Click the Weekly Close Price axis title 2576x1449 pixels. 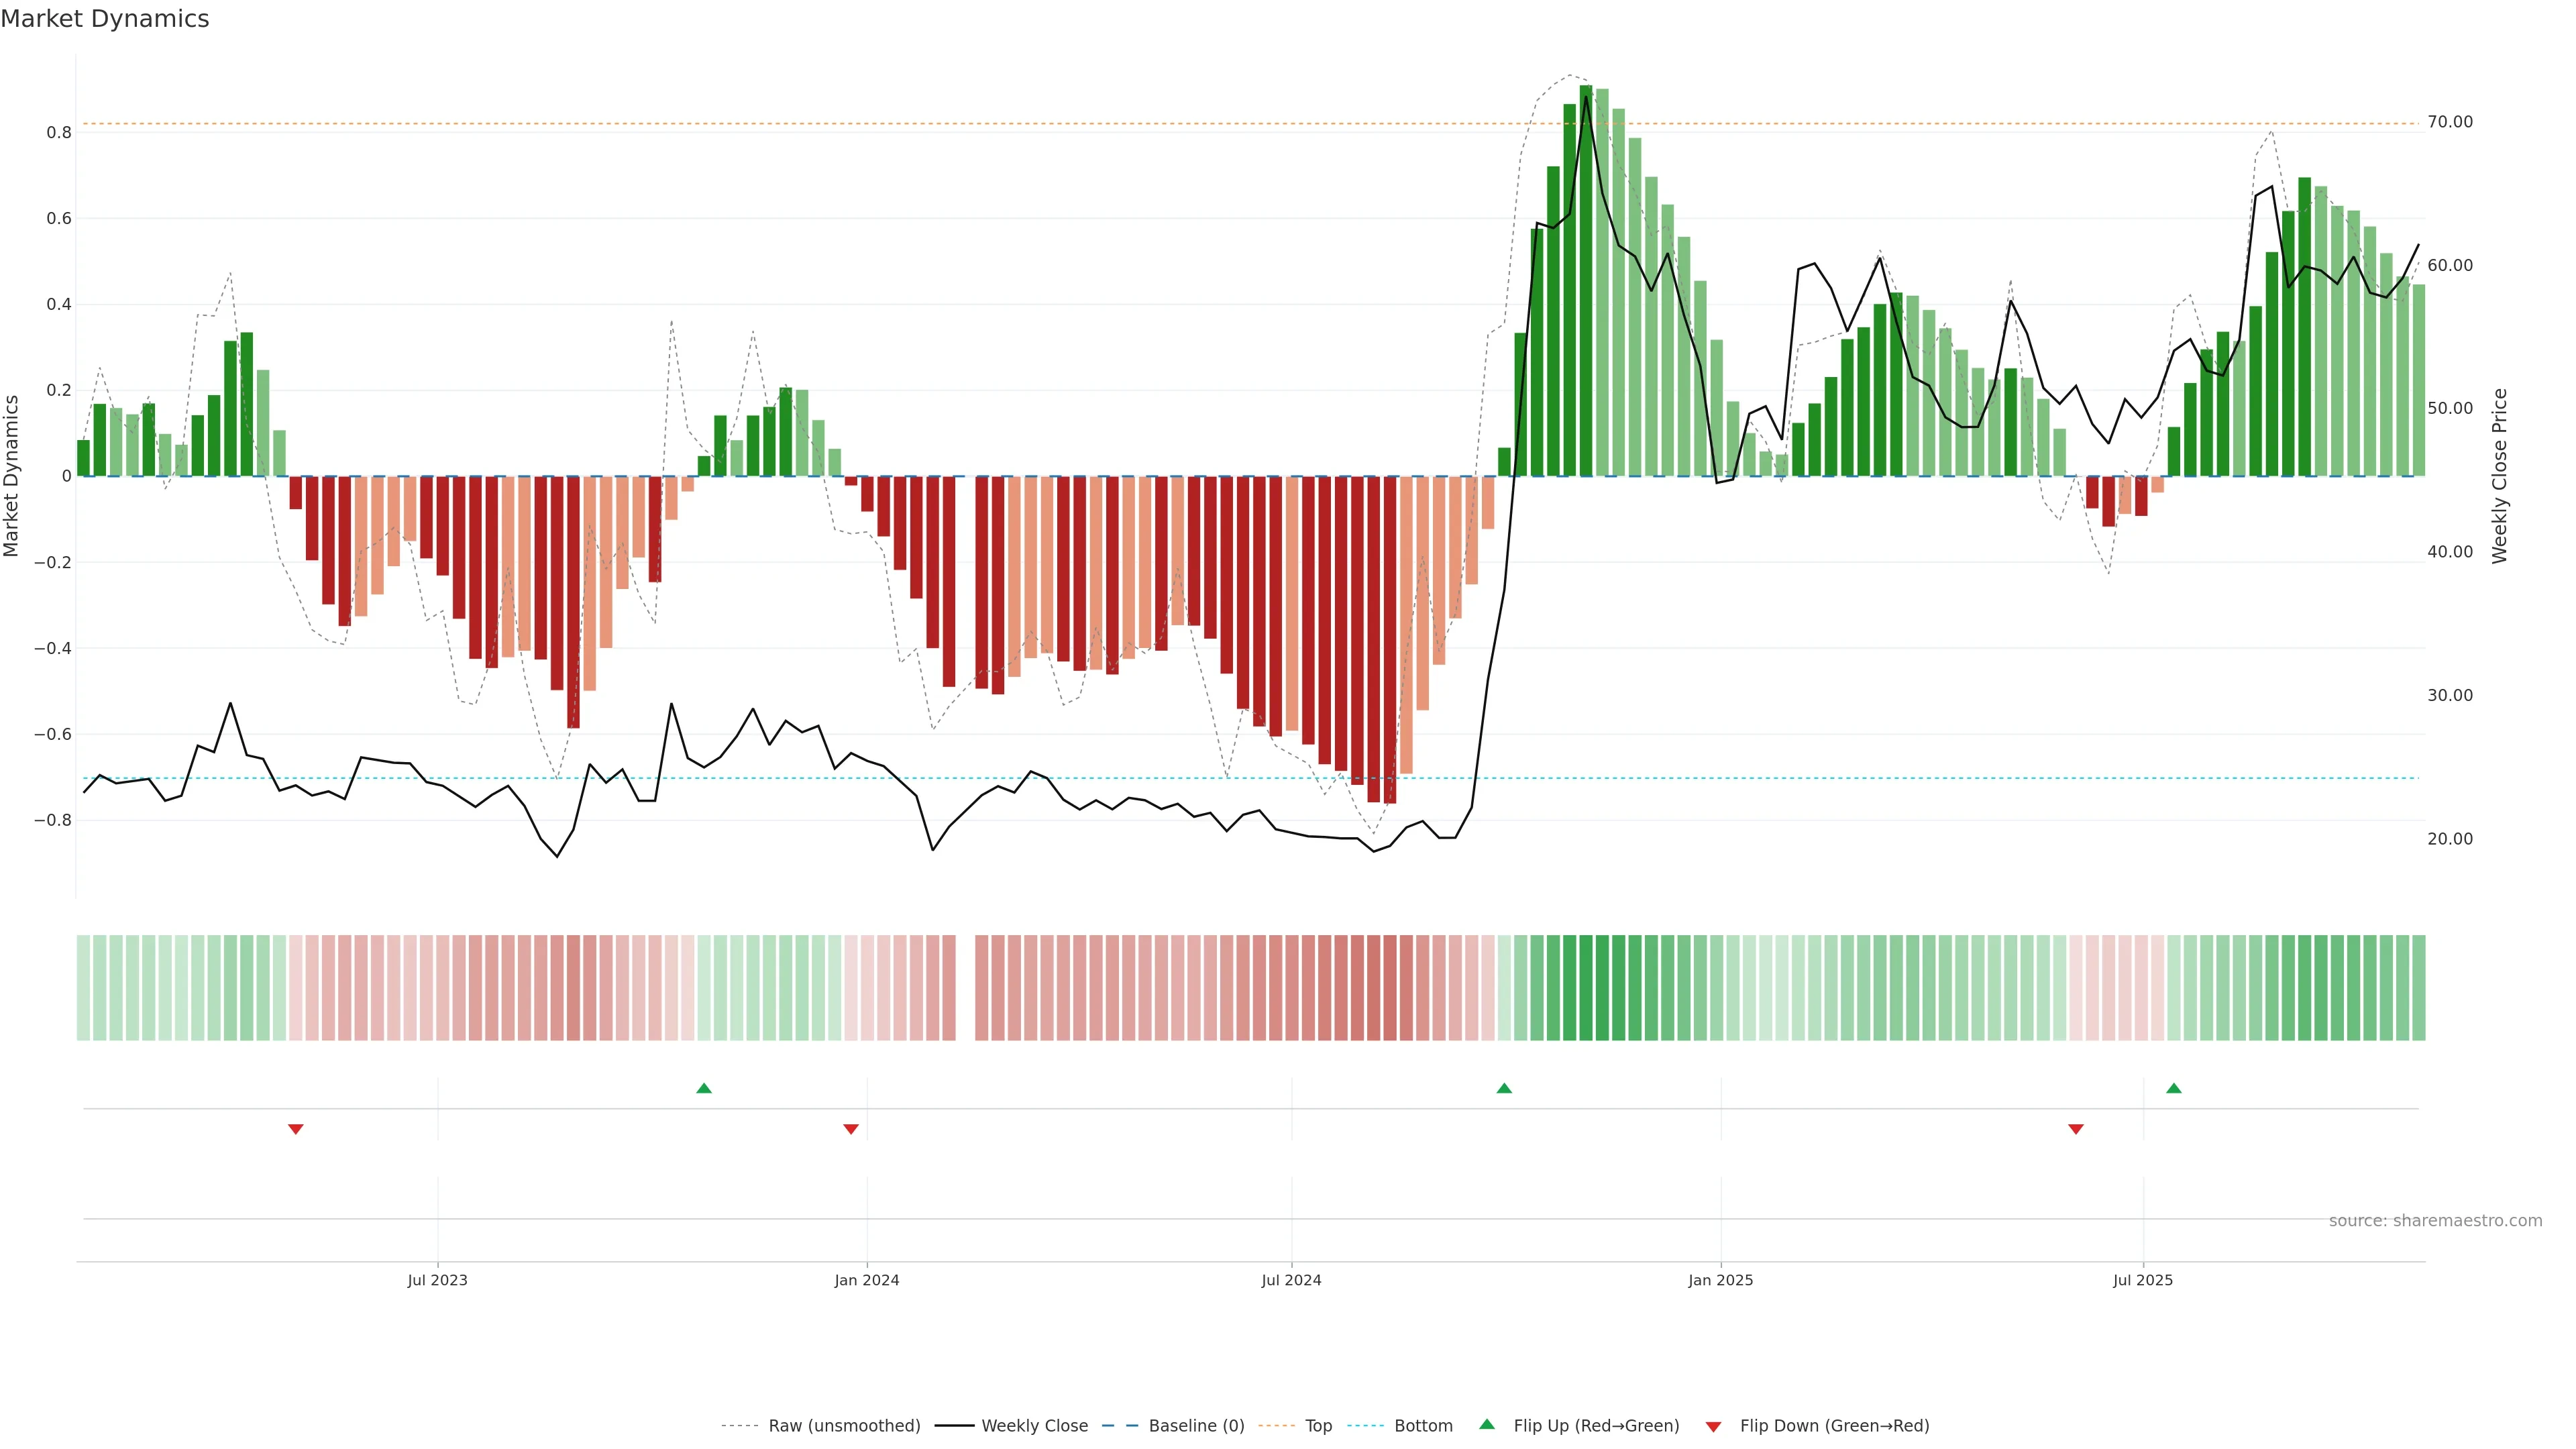(2500, 476)
